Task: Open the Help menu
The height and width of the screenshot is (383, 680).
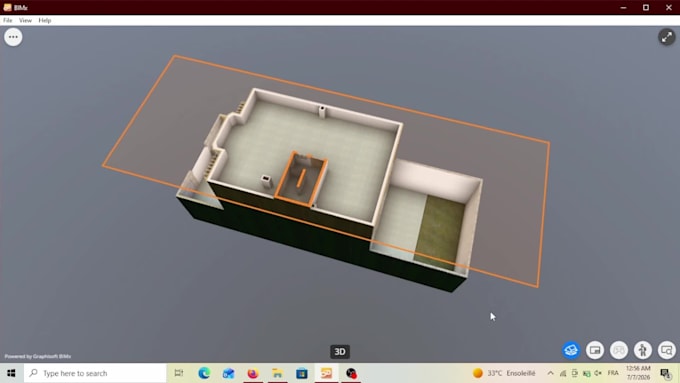Action: [x=45, y=20]
